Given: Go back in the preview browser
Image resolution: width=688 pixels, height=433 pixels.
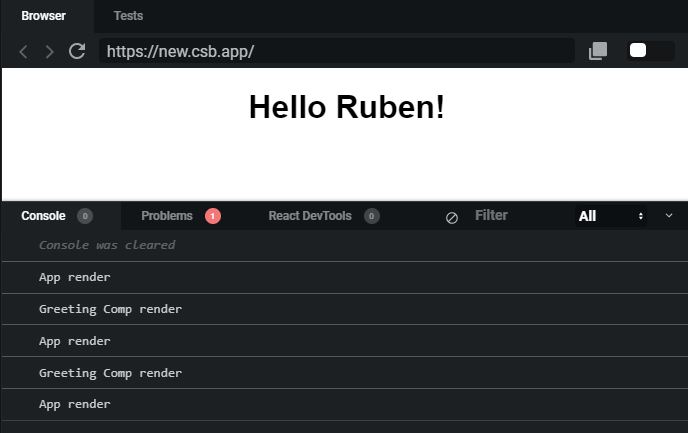Looking at the screenshot, I should click(24, 52).
